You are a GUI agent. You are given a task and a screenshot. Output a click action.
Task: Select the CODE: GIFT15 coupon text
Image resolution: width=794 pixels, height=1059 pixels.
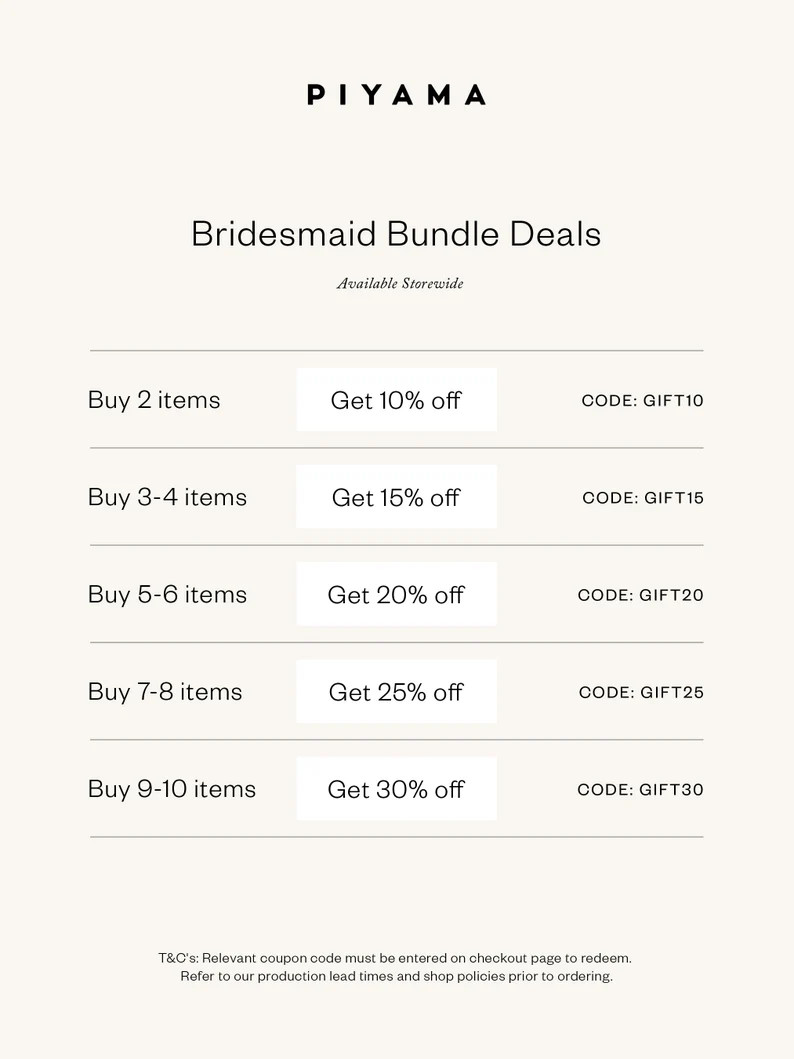tap(643, 498)
